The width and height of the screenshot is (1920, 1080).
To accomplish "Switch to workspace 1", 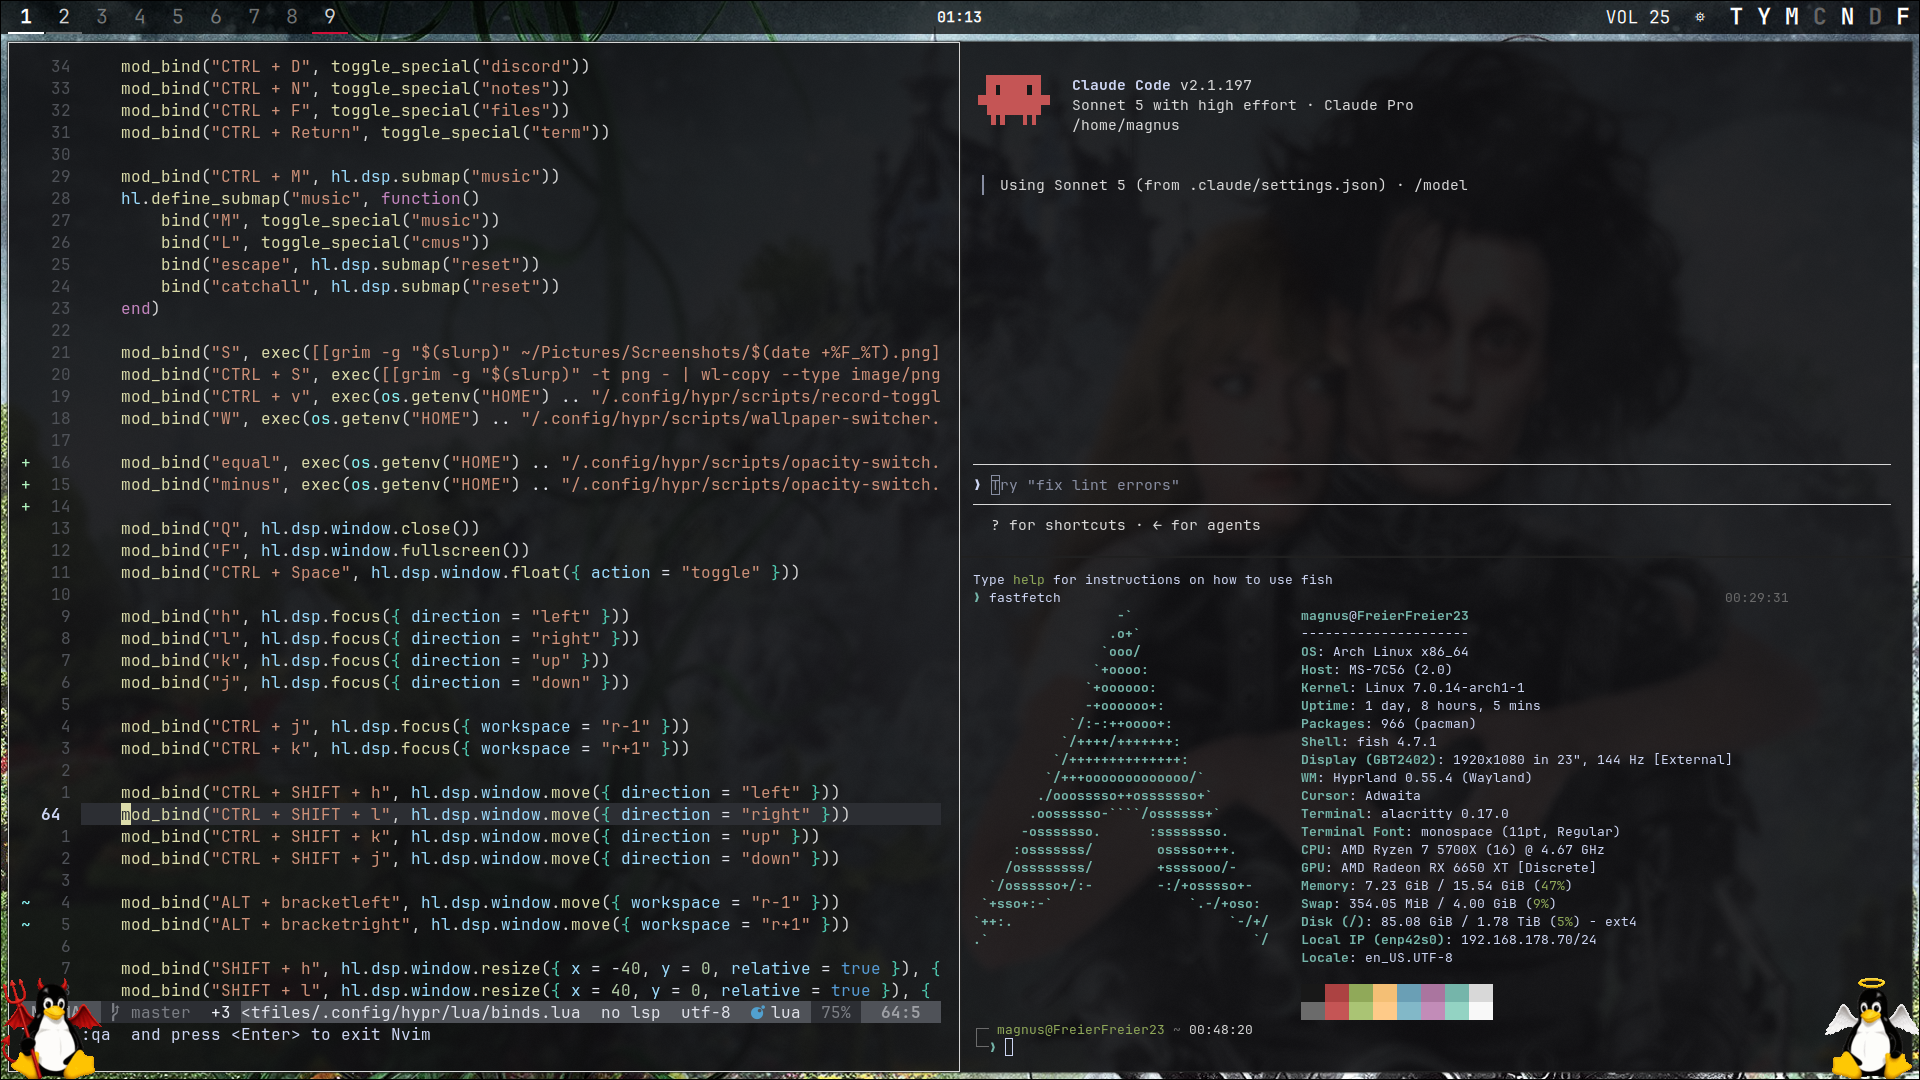I will (26, 17).
